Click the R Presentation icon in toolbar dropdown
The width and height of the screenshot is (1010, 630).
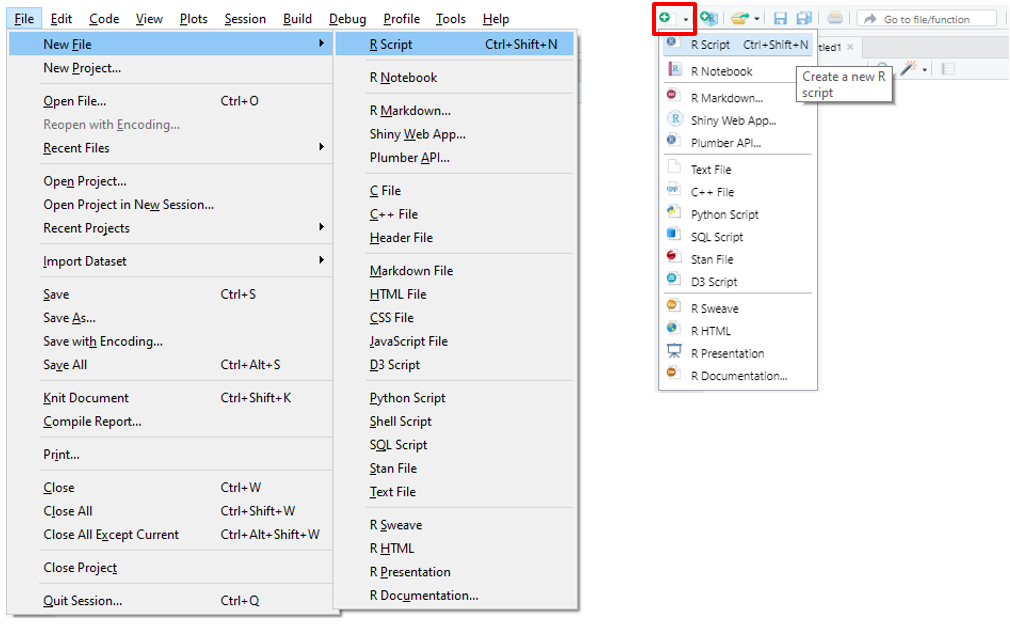[x=674, y=351]
